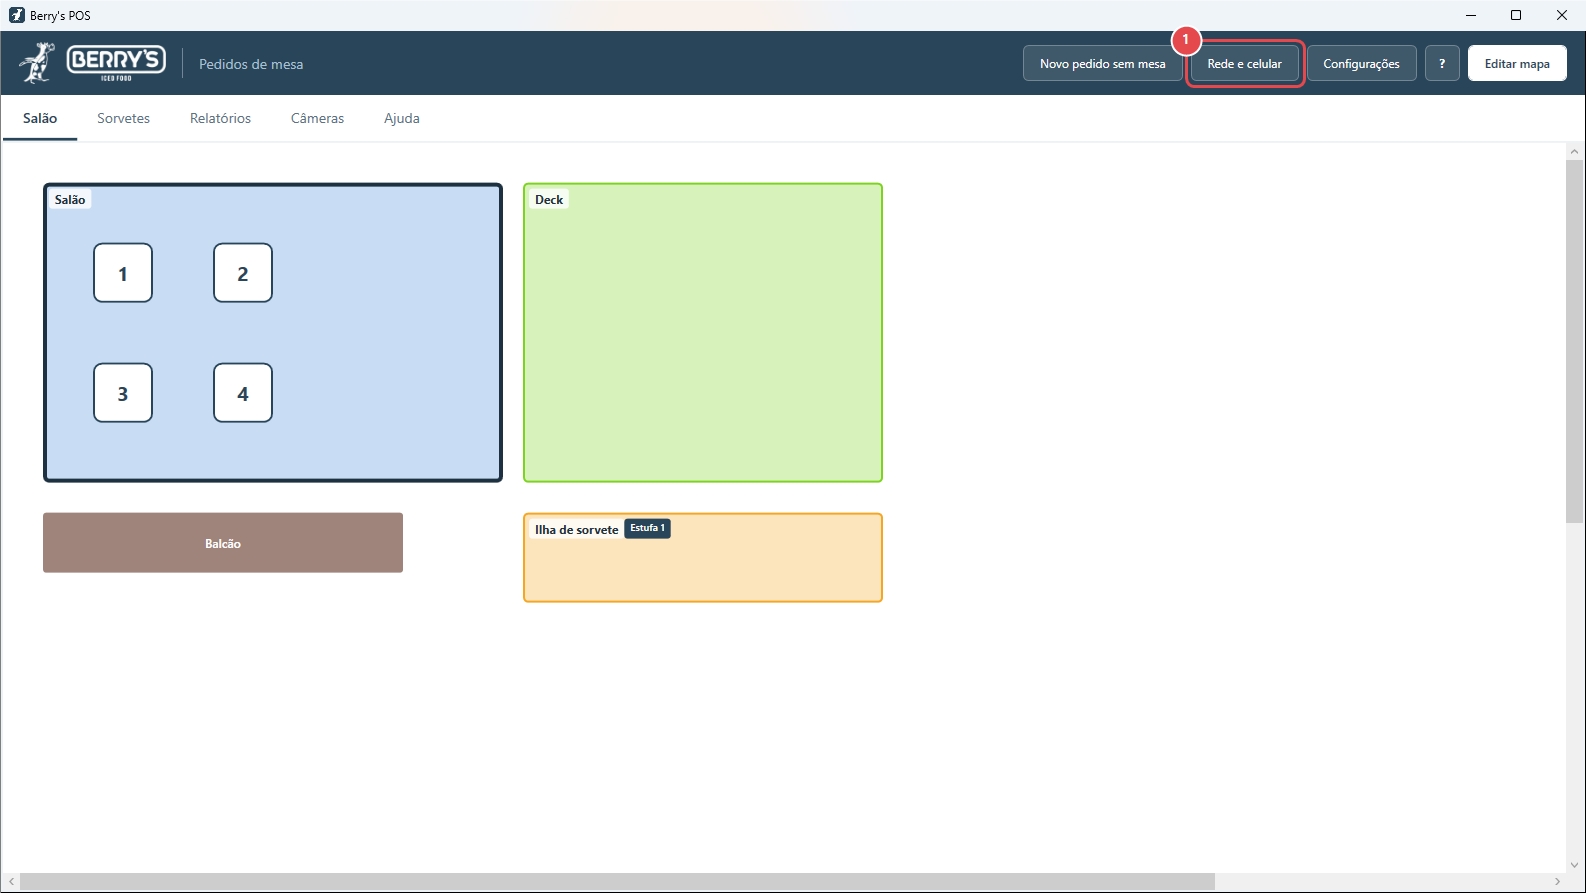
Task: Click the Berry's POS title bar app icon
Action: 16,15
